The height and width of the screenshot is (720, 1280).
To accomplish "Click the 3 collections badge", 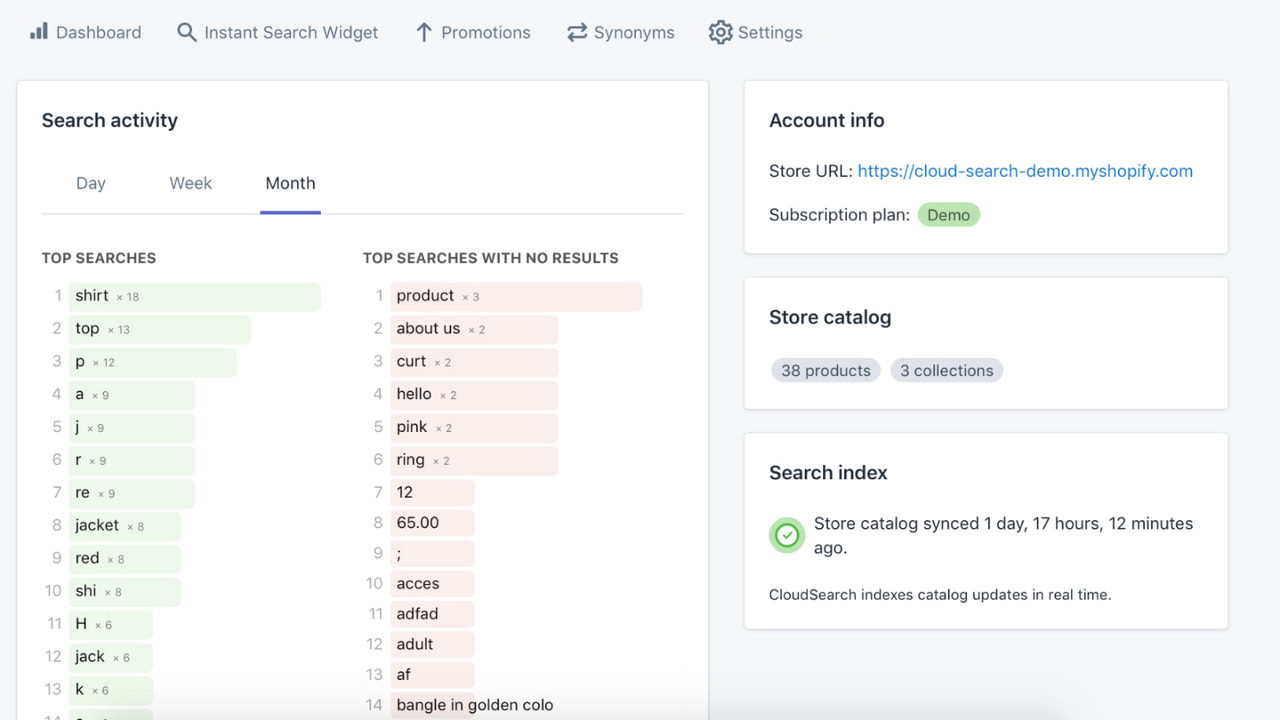I will click(x=946, y=370).
